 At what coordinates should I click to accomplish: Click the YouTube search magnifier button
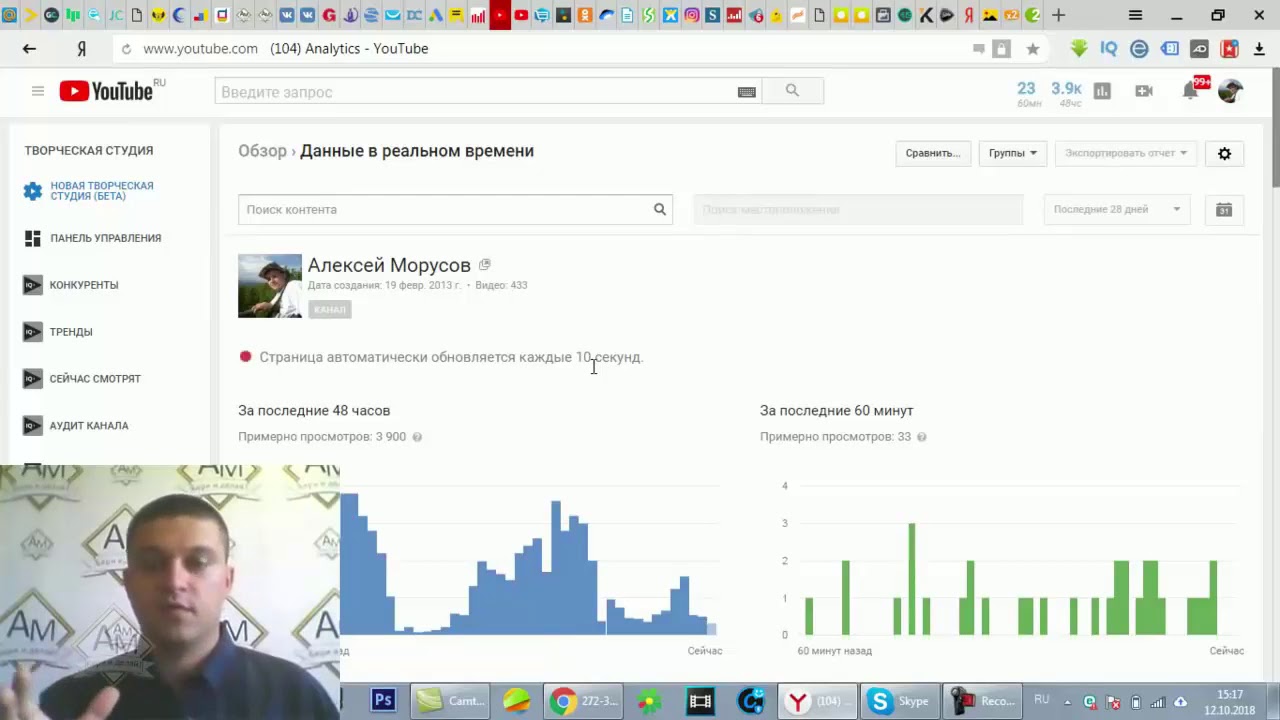pos(792,91)
